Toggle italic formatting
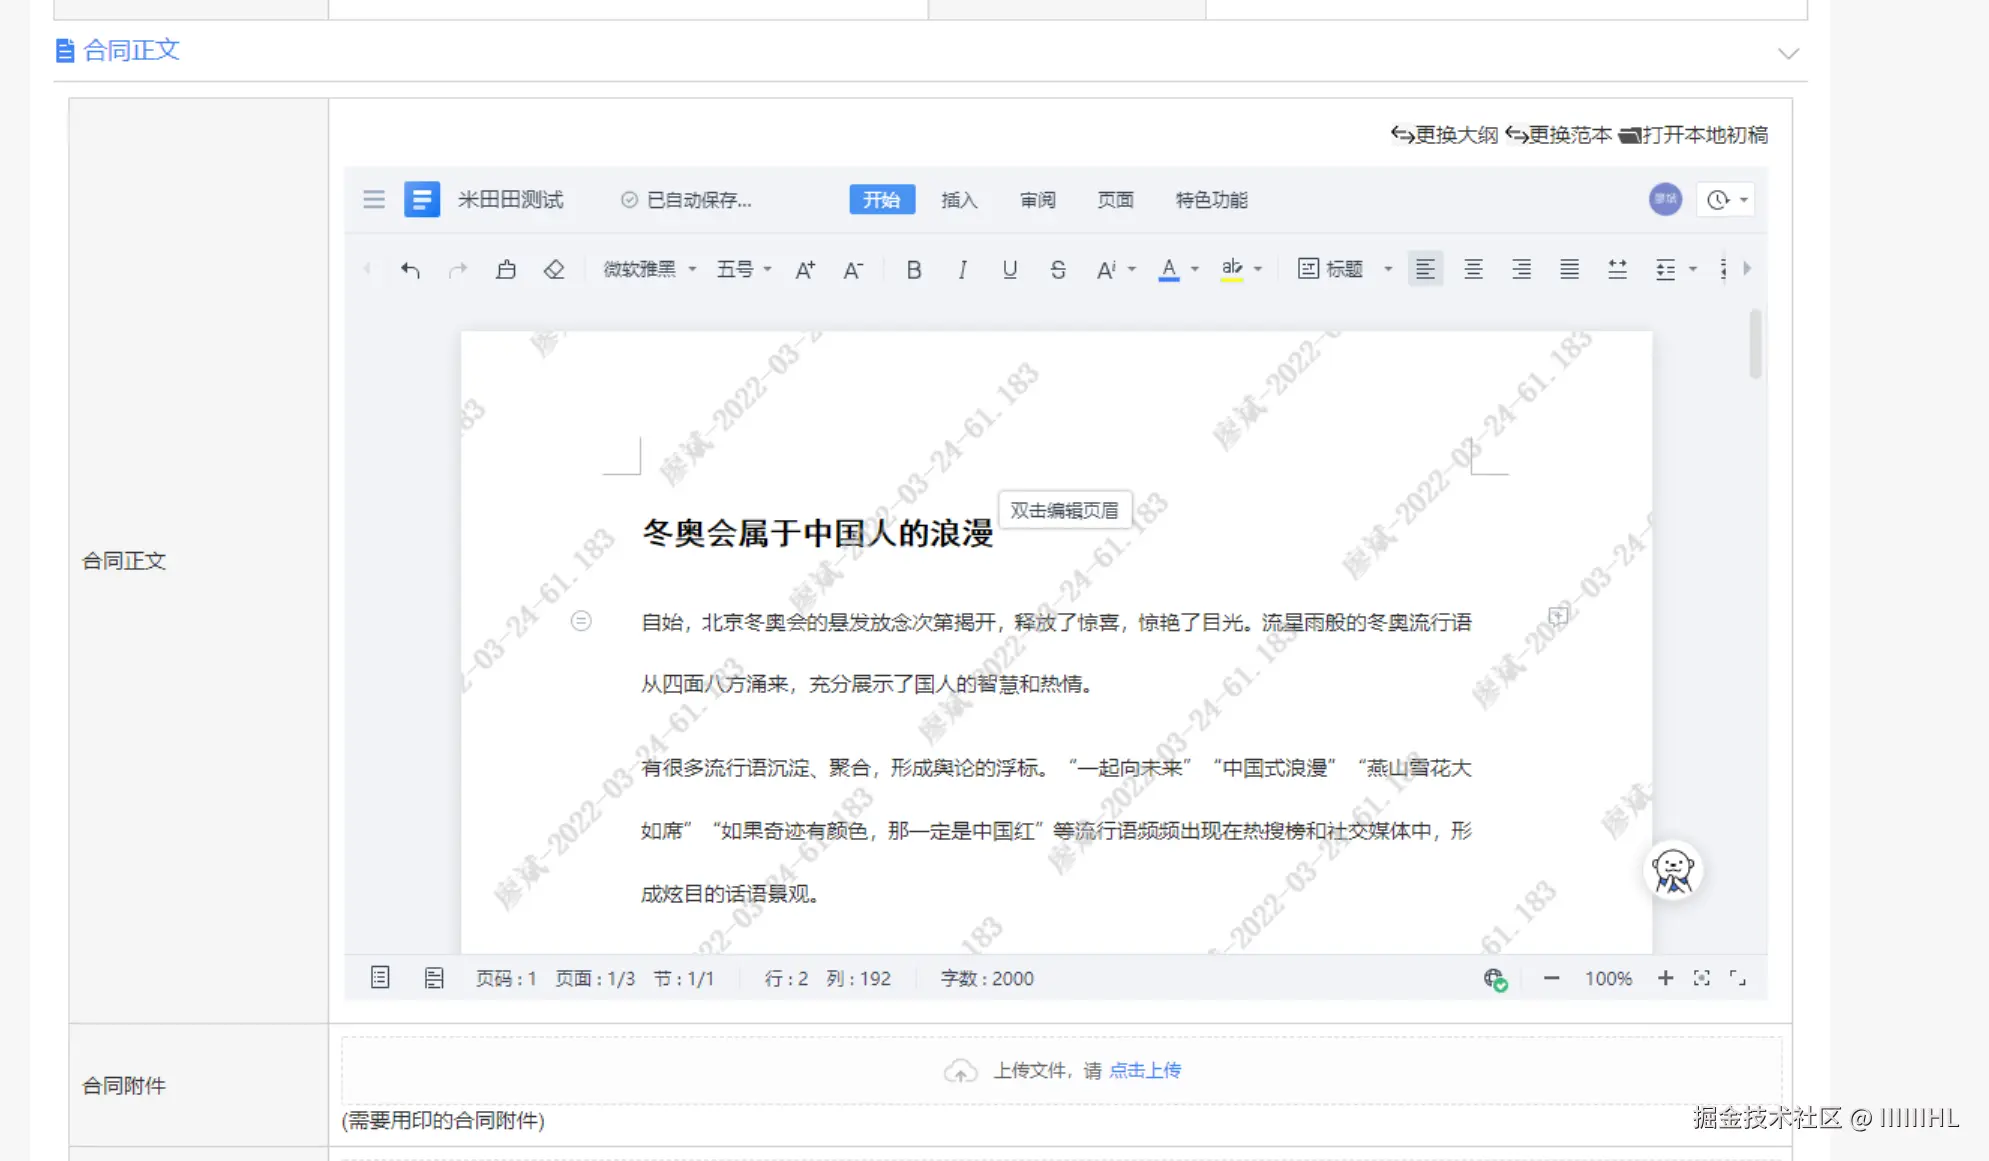Screen dimensions: 1989x1161 point(962,269)
